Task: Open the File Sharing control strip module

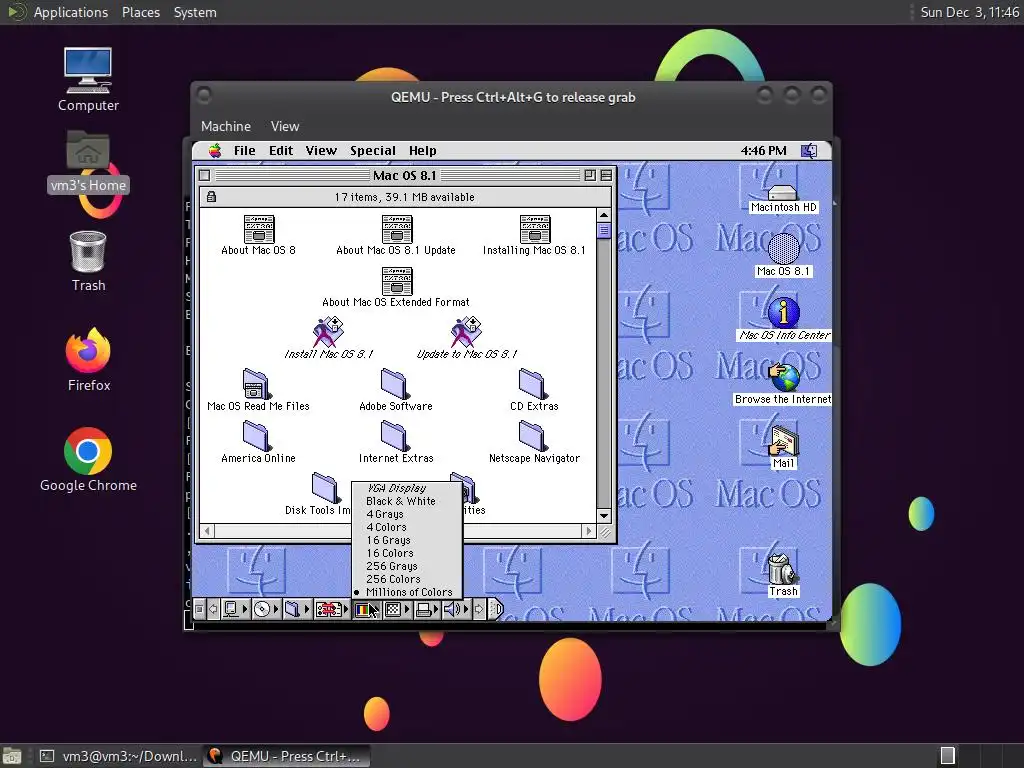Action: 297,609
